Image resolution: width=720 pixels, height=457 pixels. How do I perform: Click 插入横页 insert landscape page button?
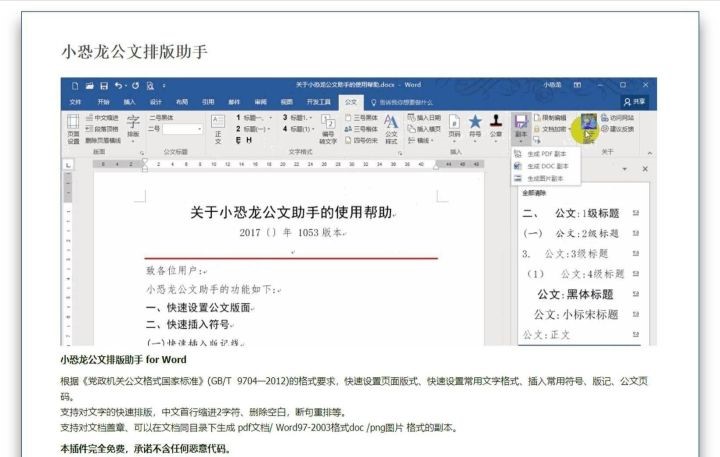point(424,129)
